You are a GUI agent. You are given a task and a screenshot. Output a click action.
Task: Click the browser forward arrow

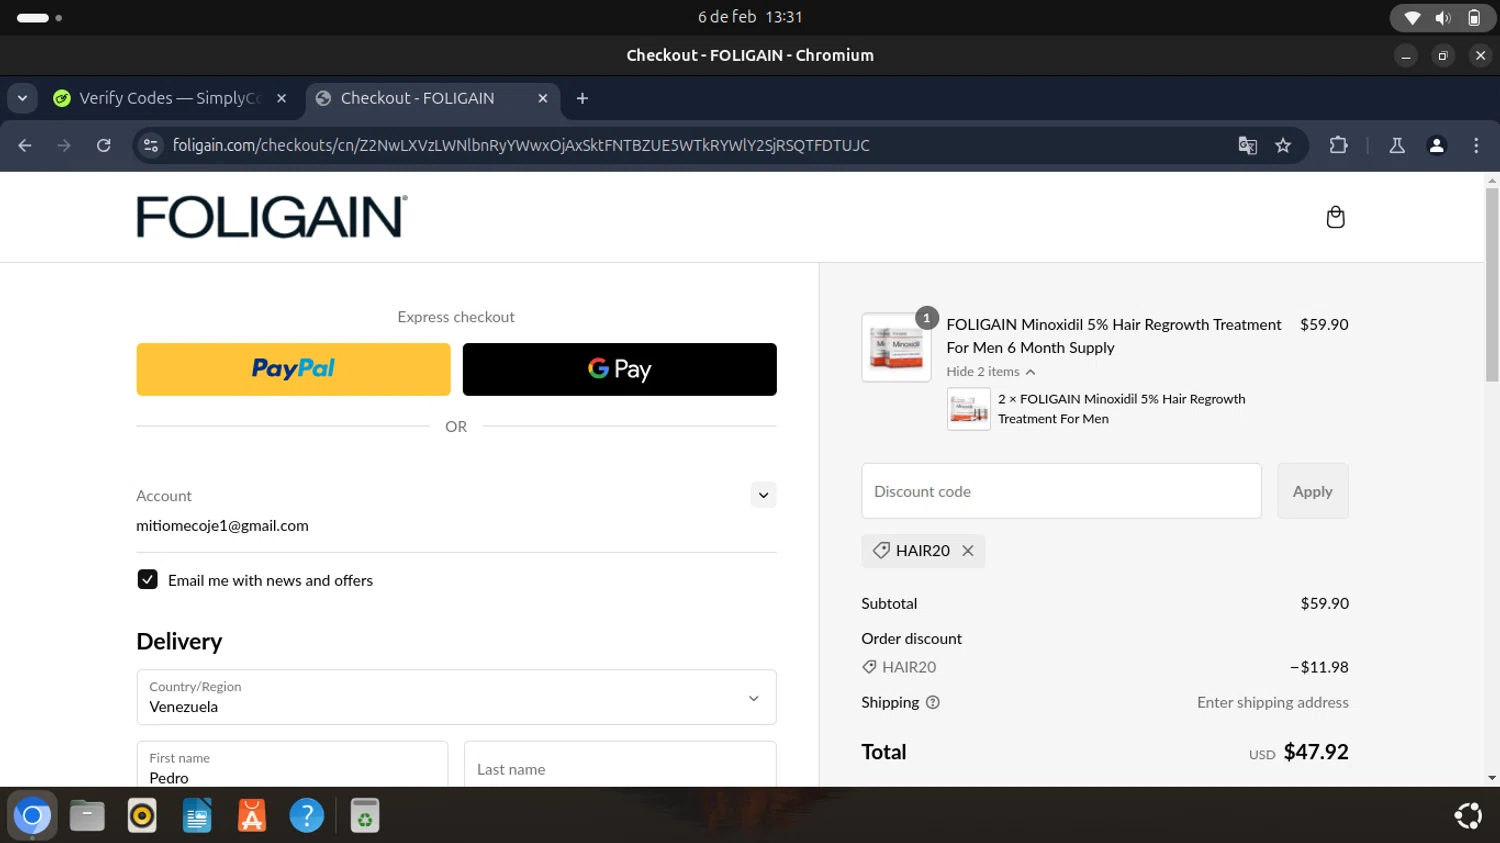point(64,145)
